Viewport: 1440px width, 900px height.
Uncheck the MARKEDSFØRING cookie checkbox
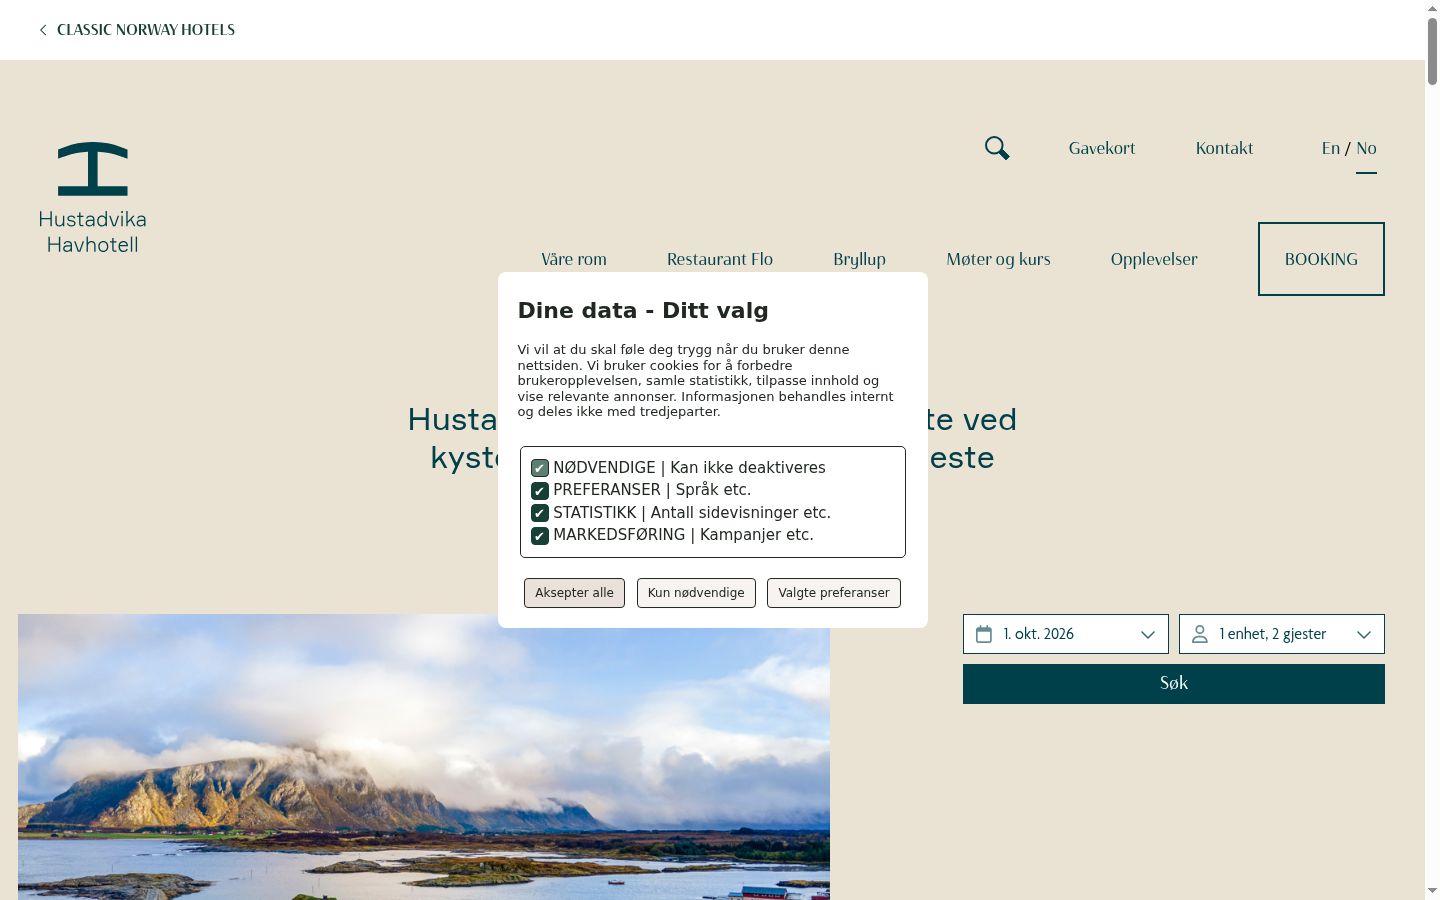point(540,535)
